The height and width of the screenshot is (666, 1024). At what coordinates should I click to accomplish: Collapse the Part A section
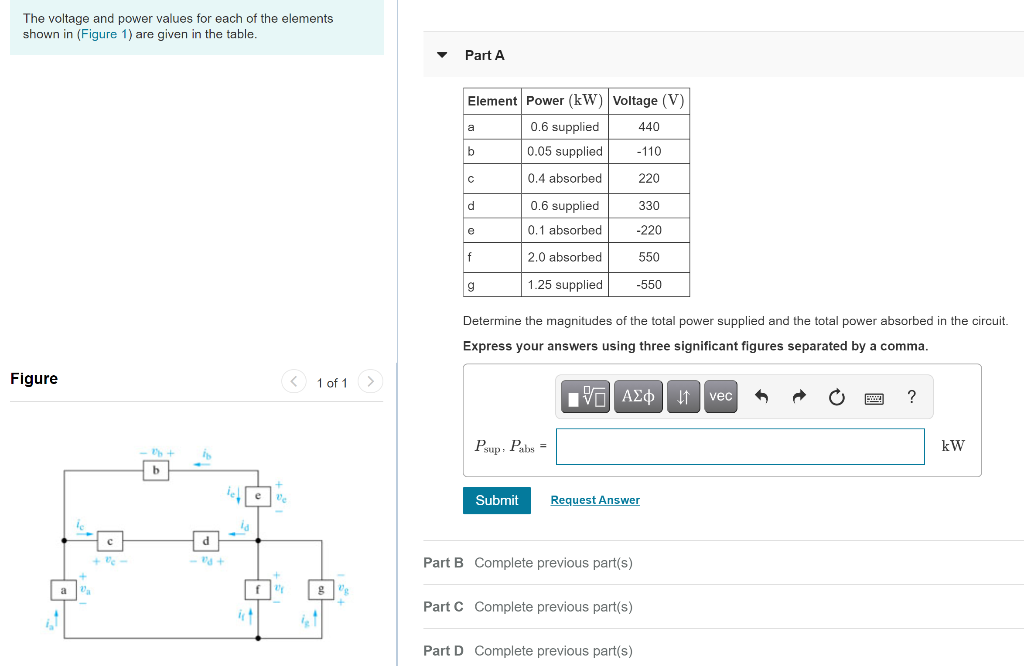click(442, 55)
